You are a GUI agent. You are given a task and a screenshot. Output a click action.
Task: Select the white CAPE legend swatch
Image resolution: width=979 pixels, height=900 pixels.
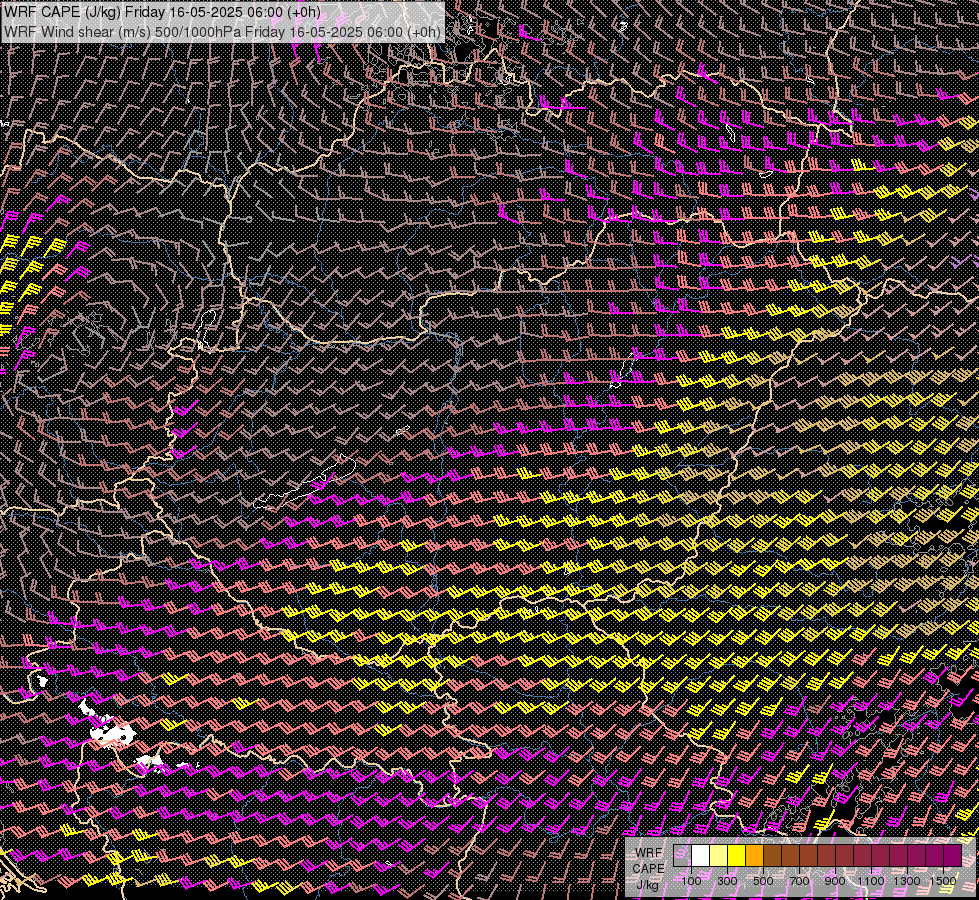701,855
